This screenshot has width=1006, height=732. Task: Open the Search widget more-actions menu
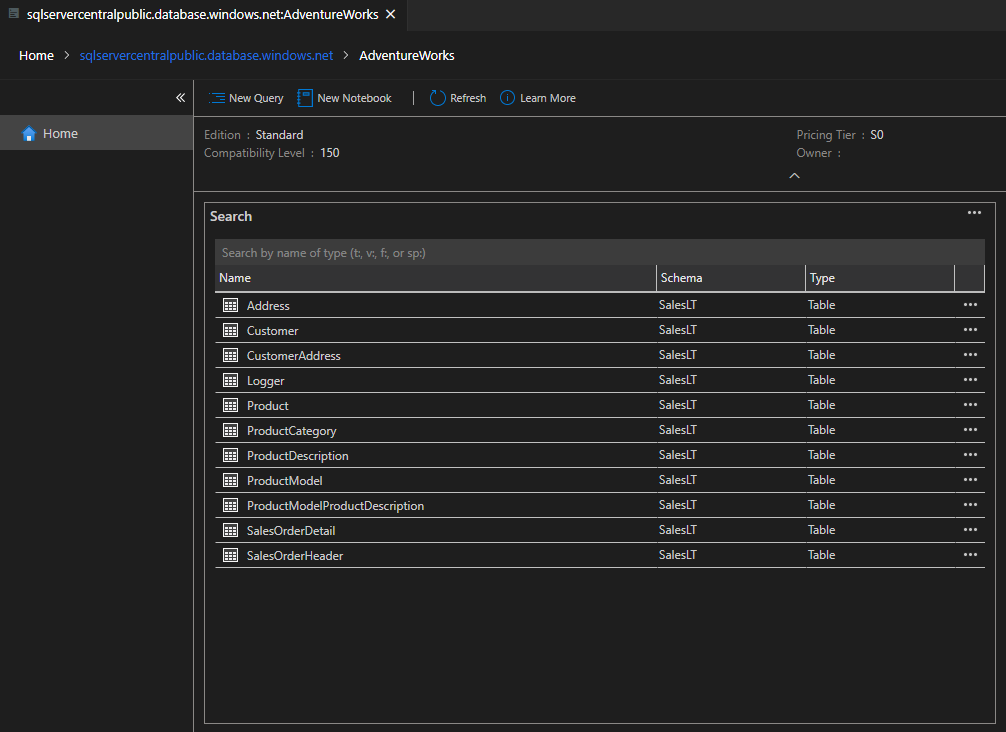click(974, 213)
